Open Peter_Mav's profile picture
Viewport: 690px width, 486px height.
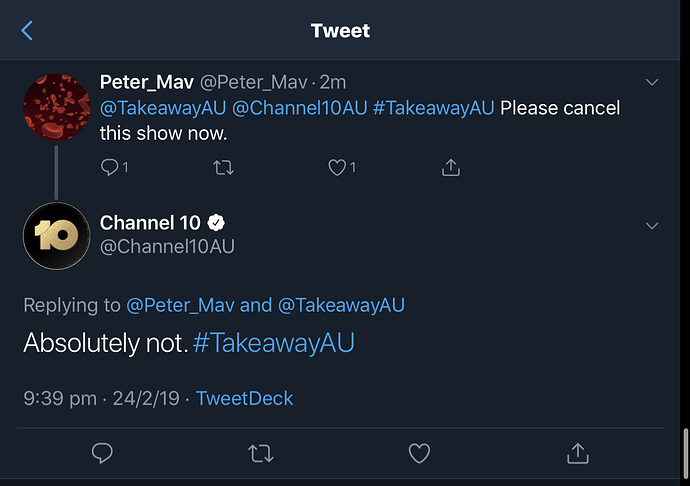(57, 108)
